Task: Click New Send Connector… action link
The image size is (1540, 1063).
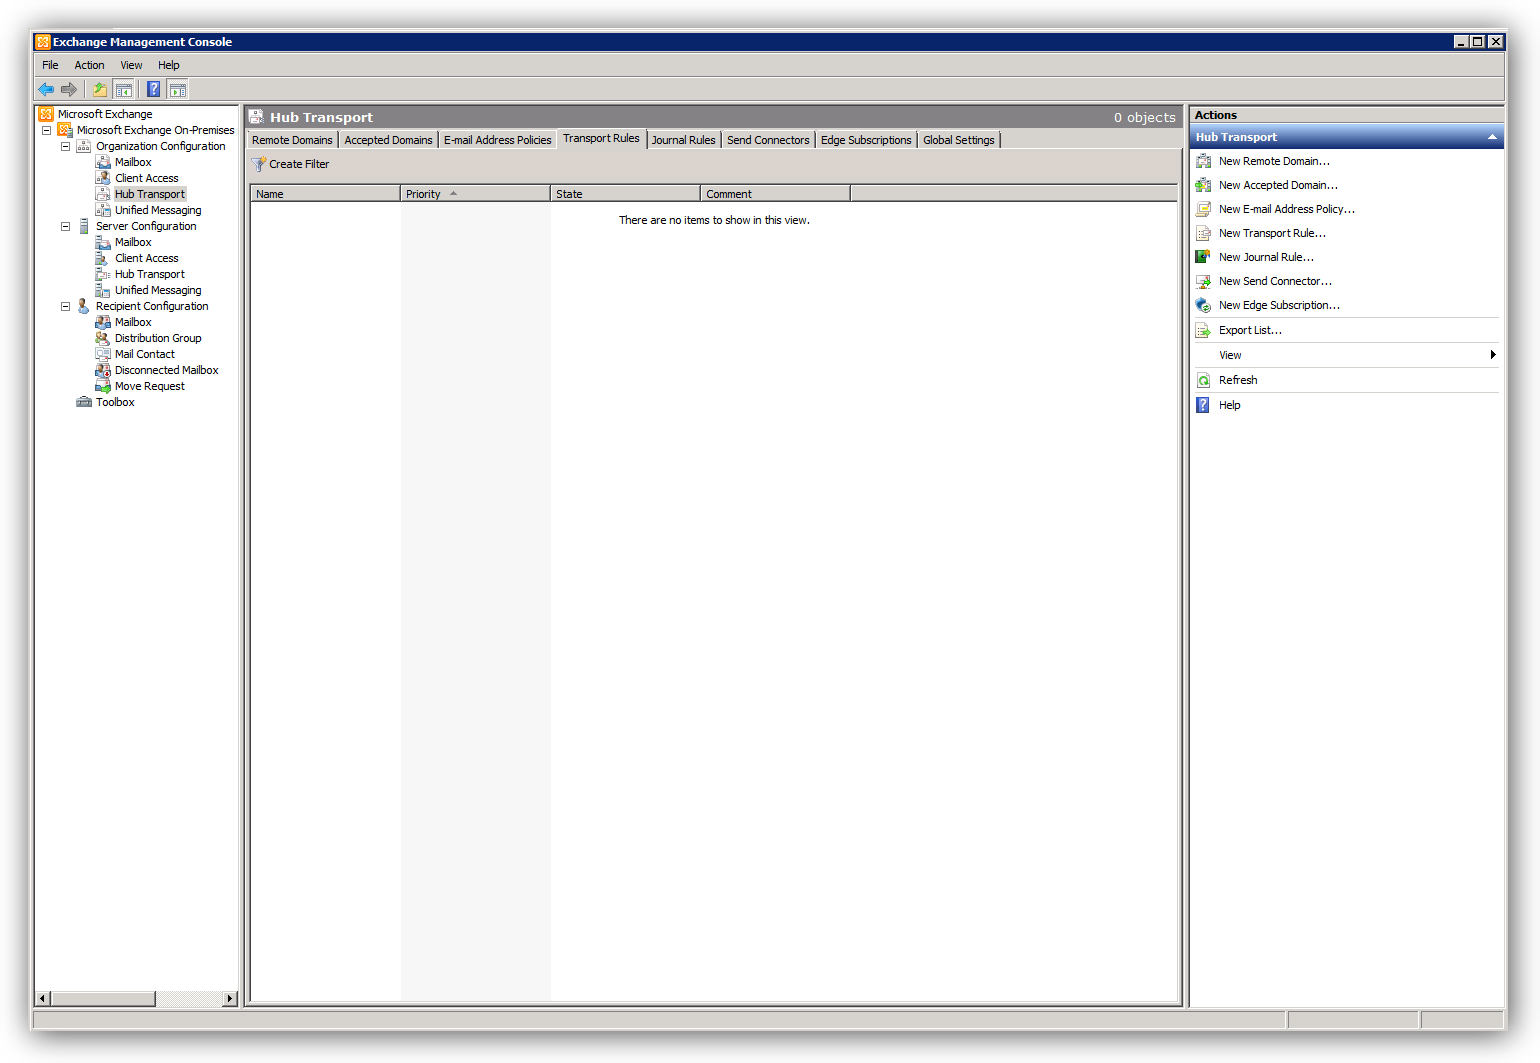Action: [1275, 281]
